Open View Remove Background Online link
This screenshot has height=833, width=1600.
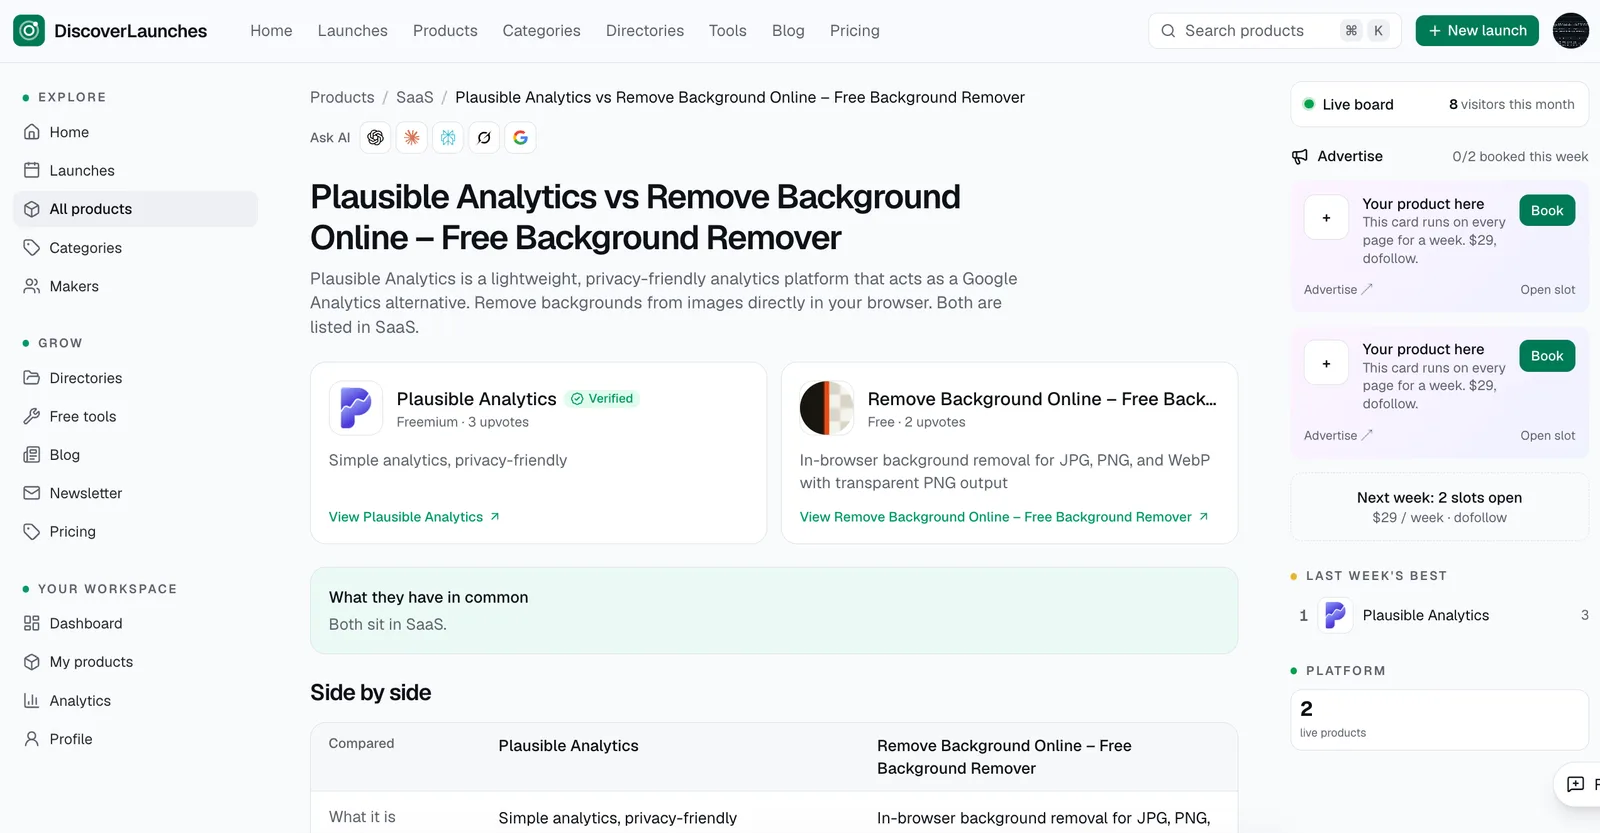pos(1004,517)
